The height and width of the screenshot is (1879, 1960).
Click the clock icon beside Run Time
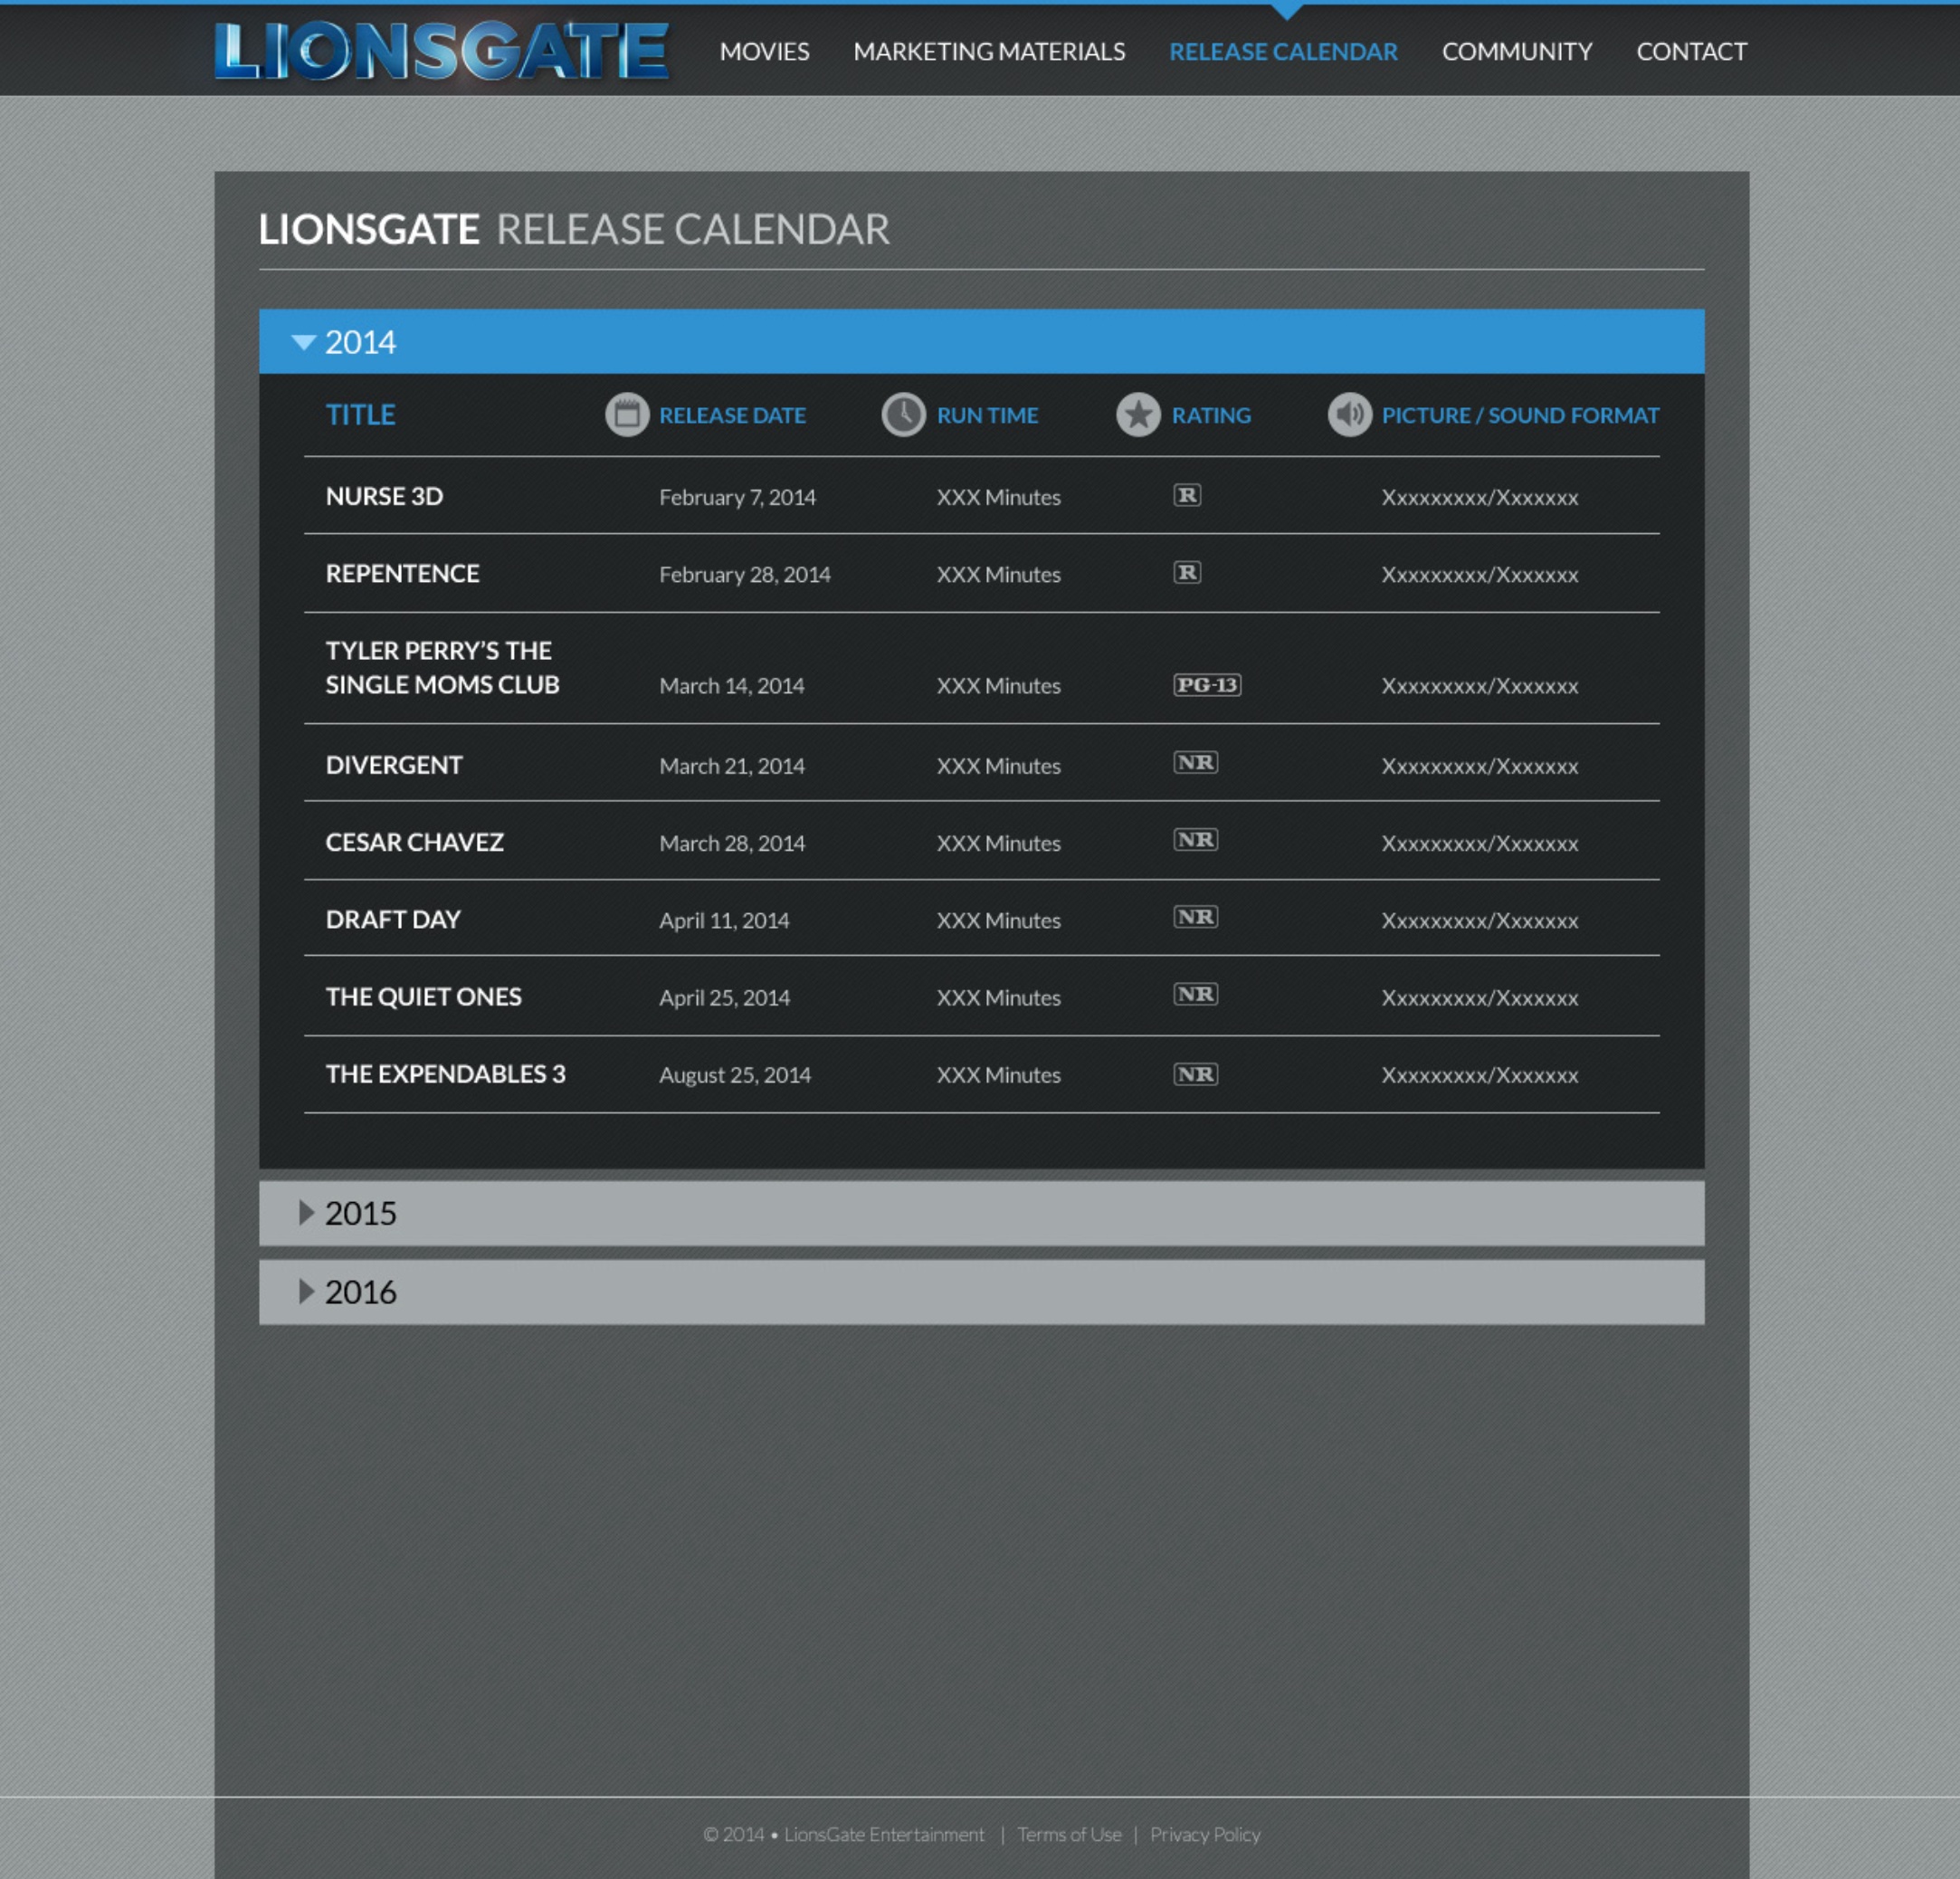click(903, 414)
